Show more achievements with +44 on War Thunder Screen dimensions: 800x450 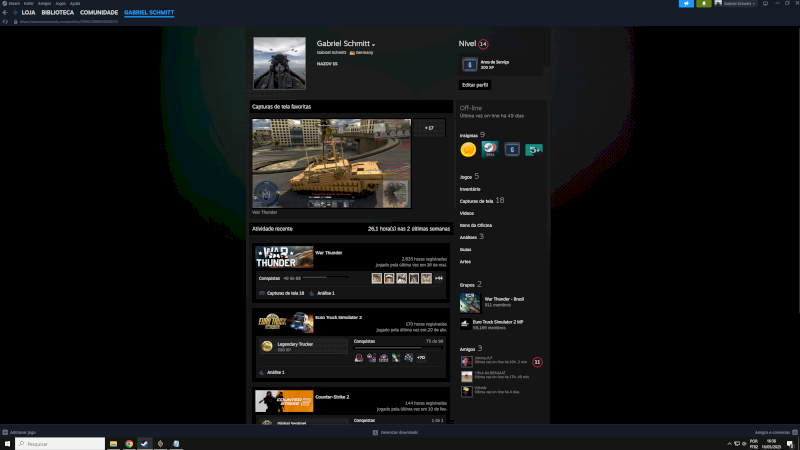(x=438, y=278)
